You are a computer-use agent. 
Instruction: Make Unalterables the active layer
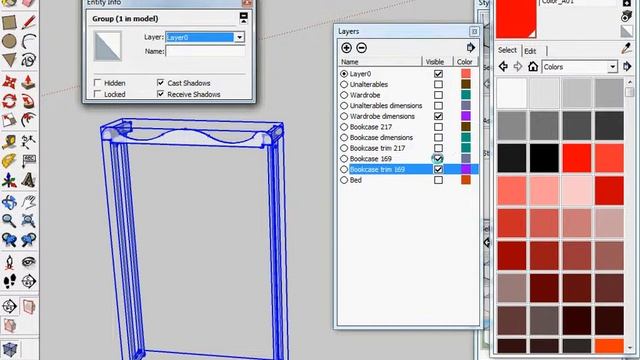coord(344,84)
